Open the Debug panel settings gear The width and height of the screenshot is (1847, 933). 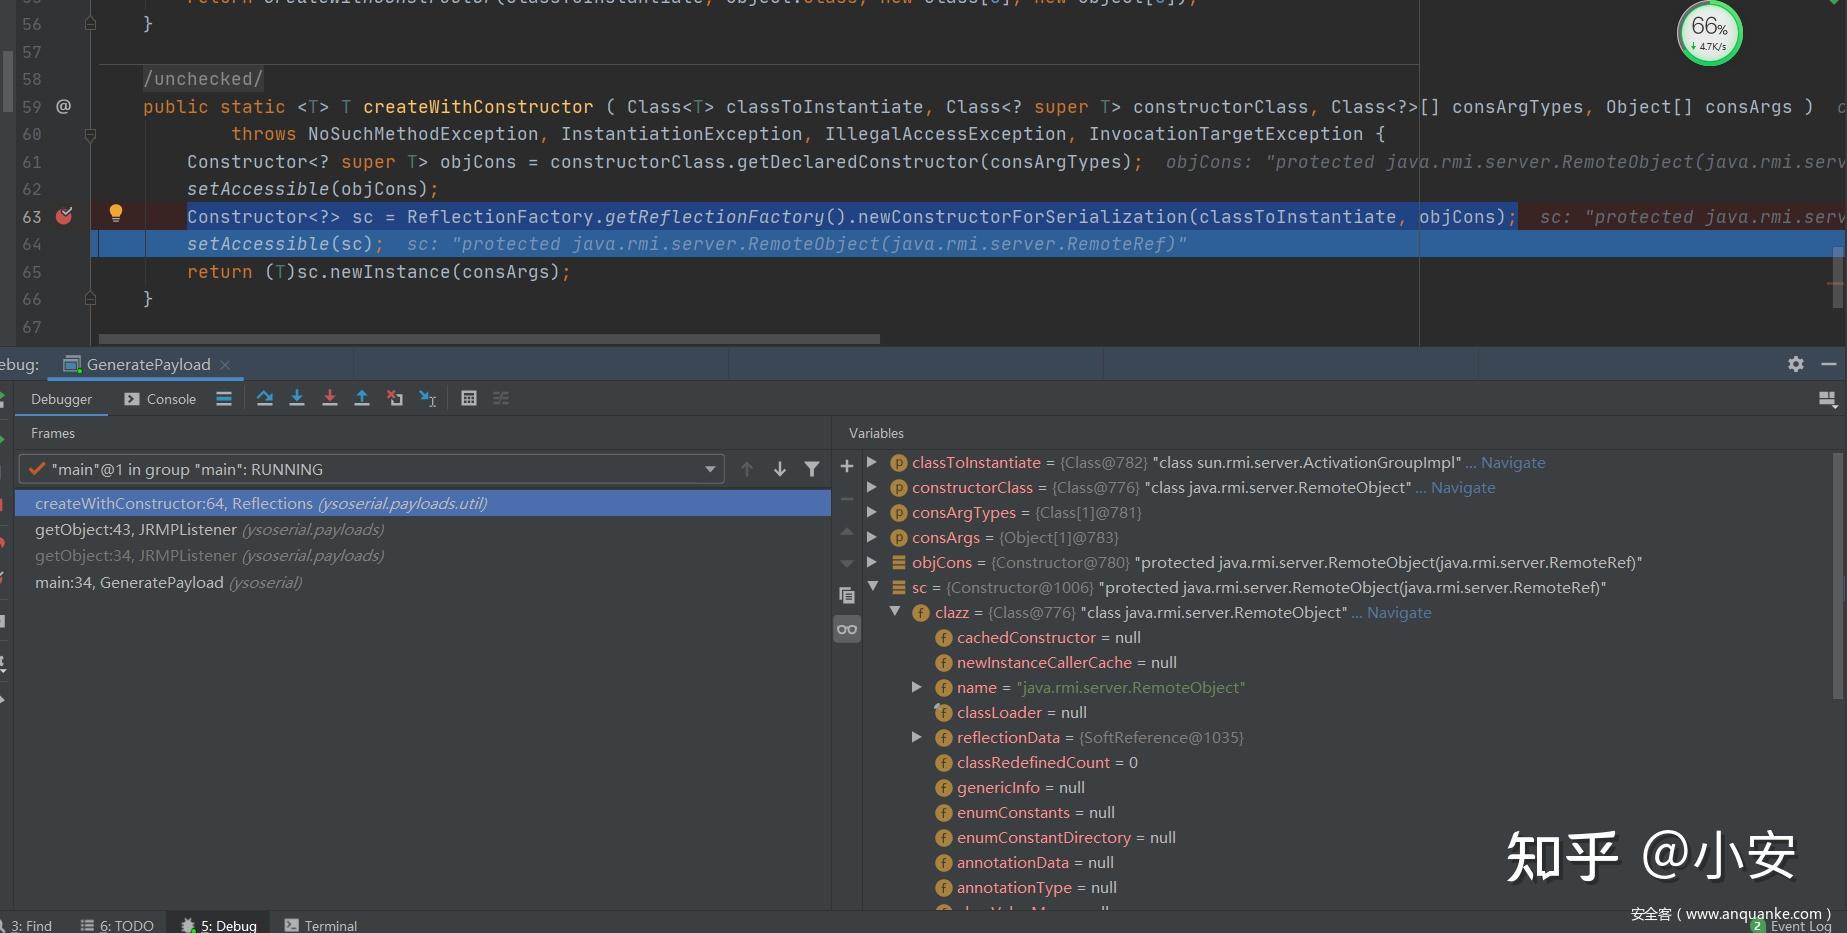click(1796, 364)
